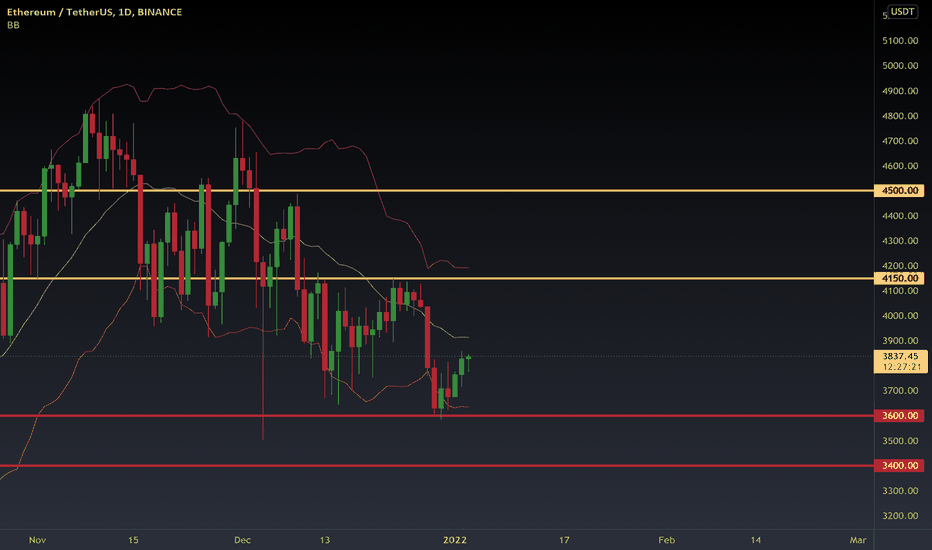The image size is (932, 550).
Task: Click the 13 date label on time axis
Action: [x=325, y=540]
